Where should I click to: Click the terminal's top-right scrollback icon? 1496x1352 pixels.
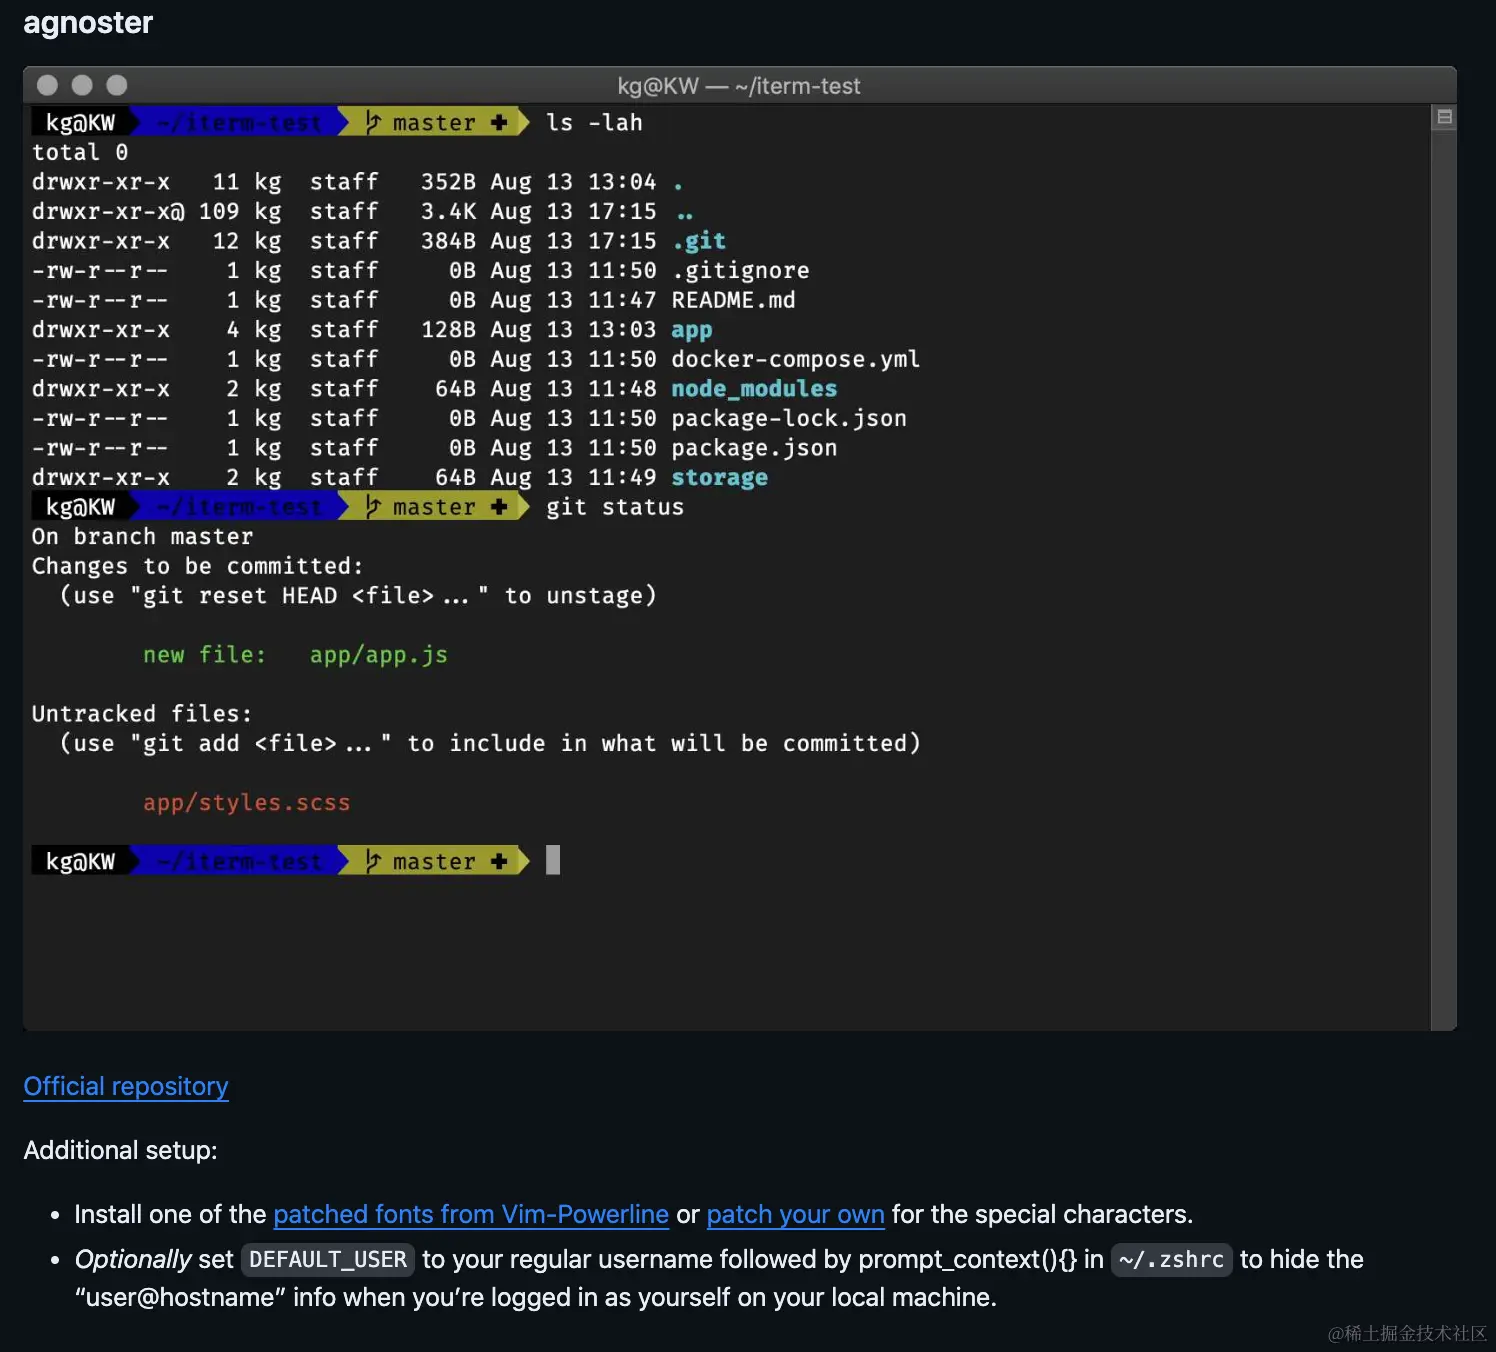coord(1445,117)
